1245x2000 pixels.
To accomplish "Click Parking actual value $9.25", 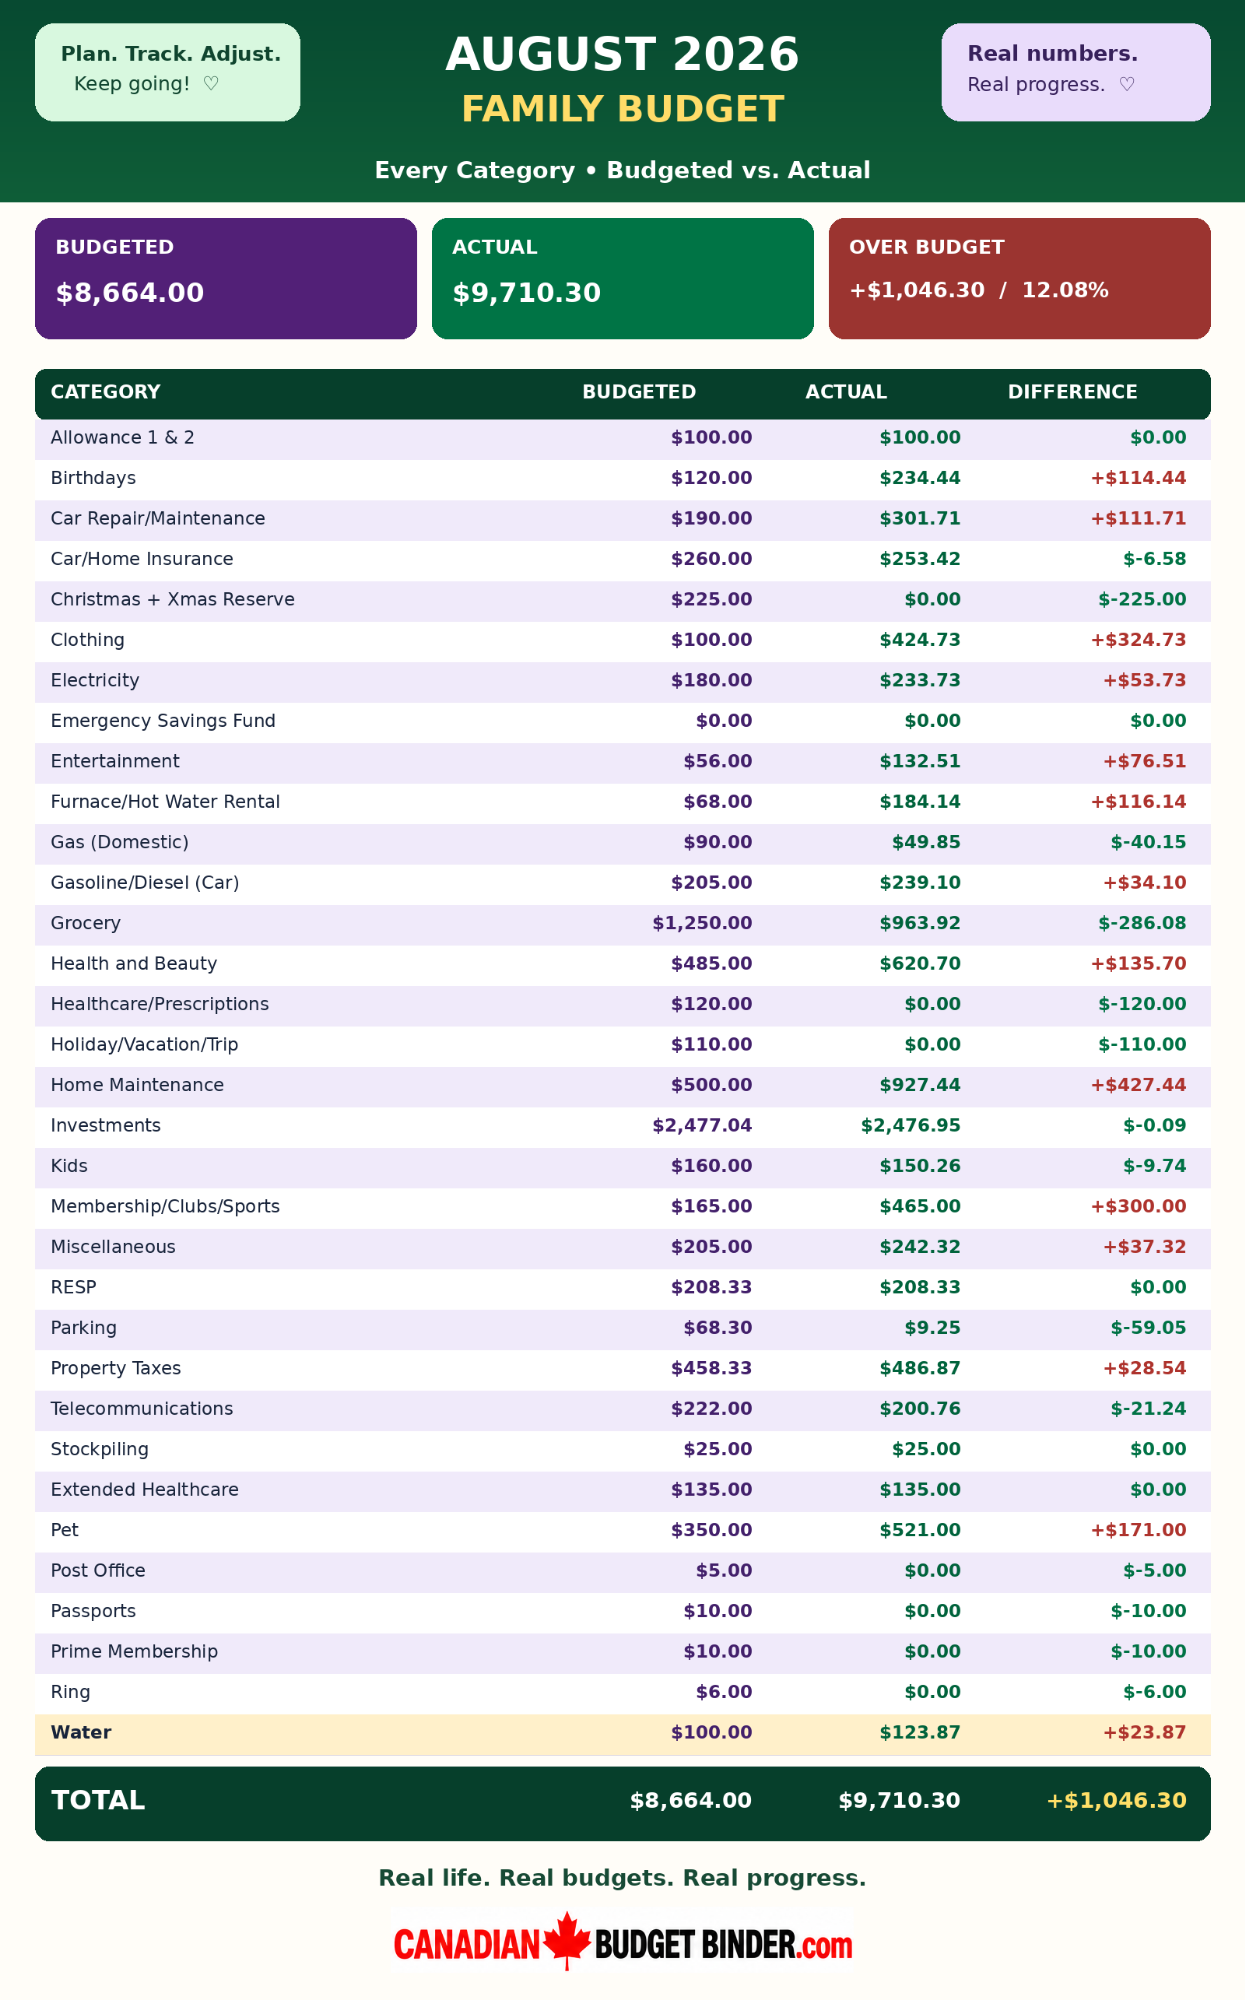I will pyautogui.click(x=932, y=1328).
